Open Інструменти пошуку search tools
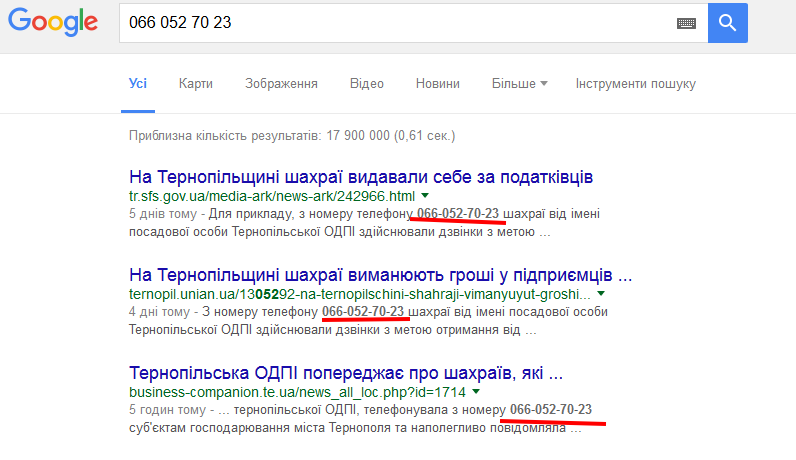This screenshot has height=460, width=796. 635,83
